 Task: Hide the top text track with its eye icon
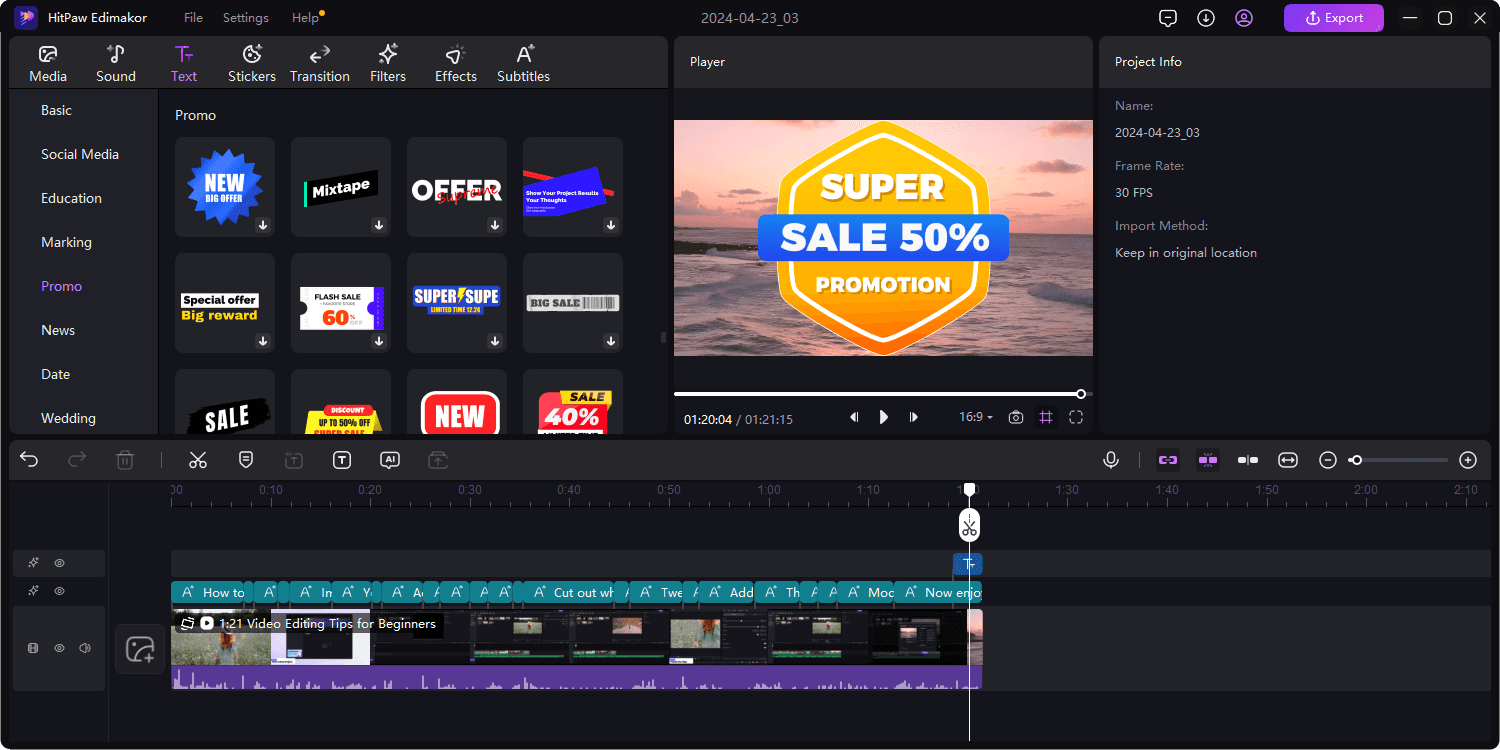pos(59,563)
